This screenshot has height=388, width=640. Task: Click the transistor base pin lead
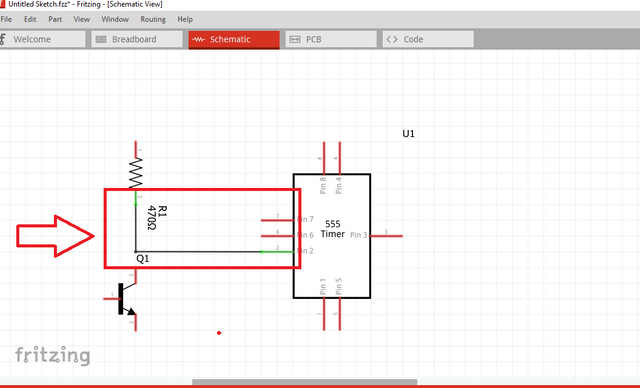[111, 299]
